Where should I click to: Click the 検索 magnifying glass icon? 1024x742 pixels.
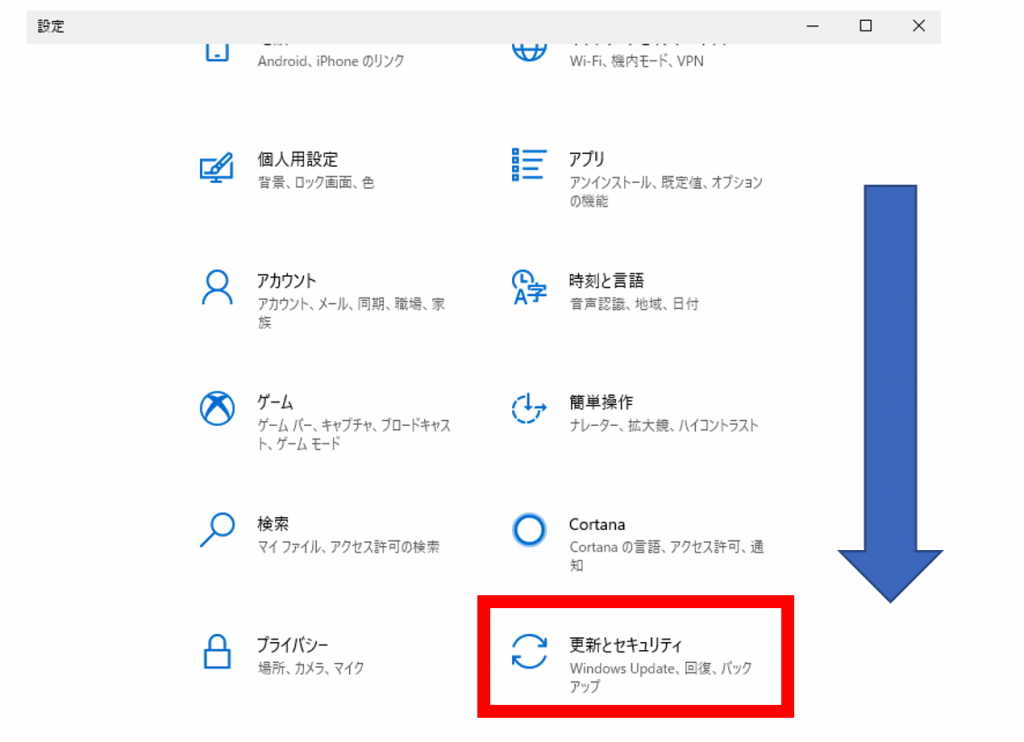click(x=217, y=530)
